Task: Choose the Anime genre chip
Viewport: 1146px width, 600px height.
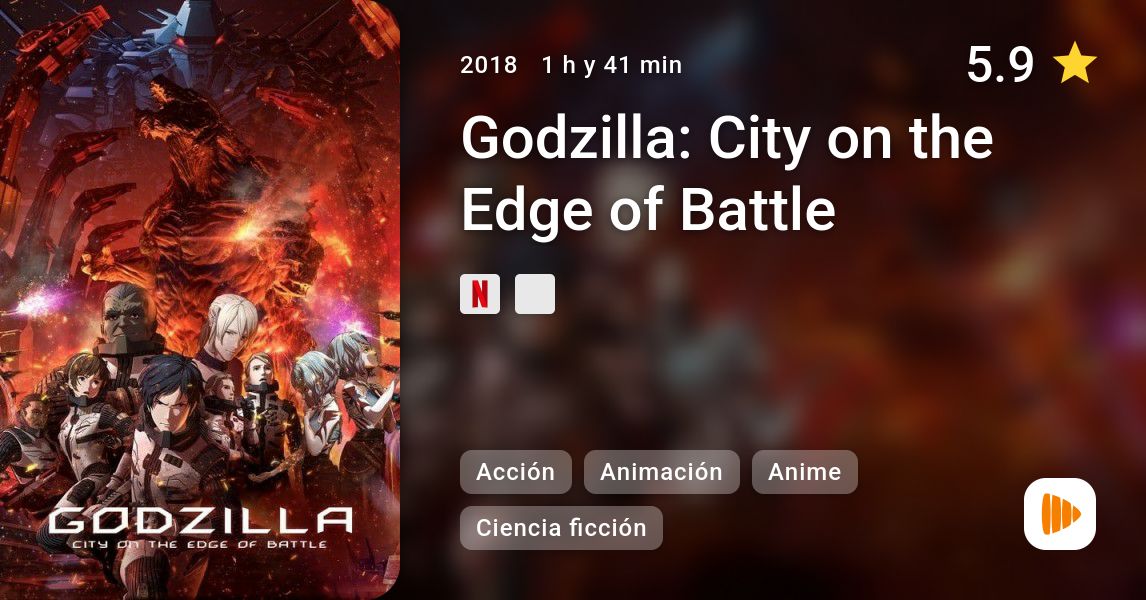Action: click(805, 472)
